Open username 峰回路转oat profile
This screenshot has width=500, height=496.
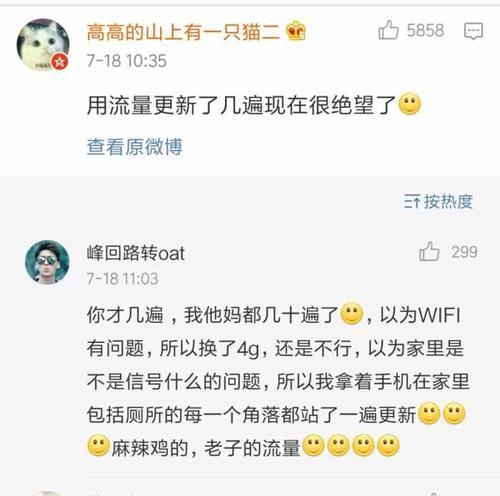(135, 253)
